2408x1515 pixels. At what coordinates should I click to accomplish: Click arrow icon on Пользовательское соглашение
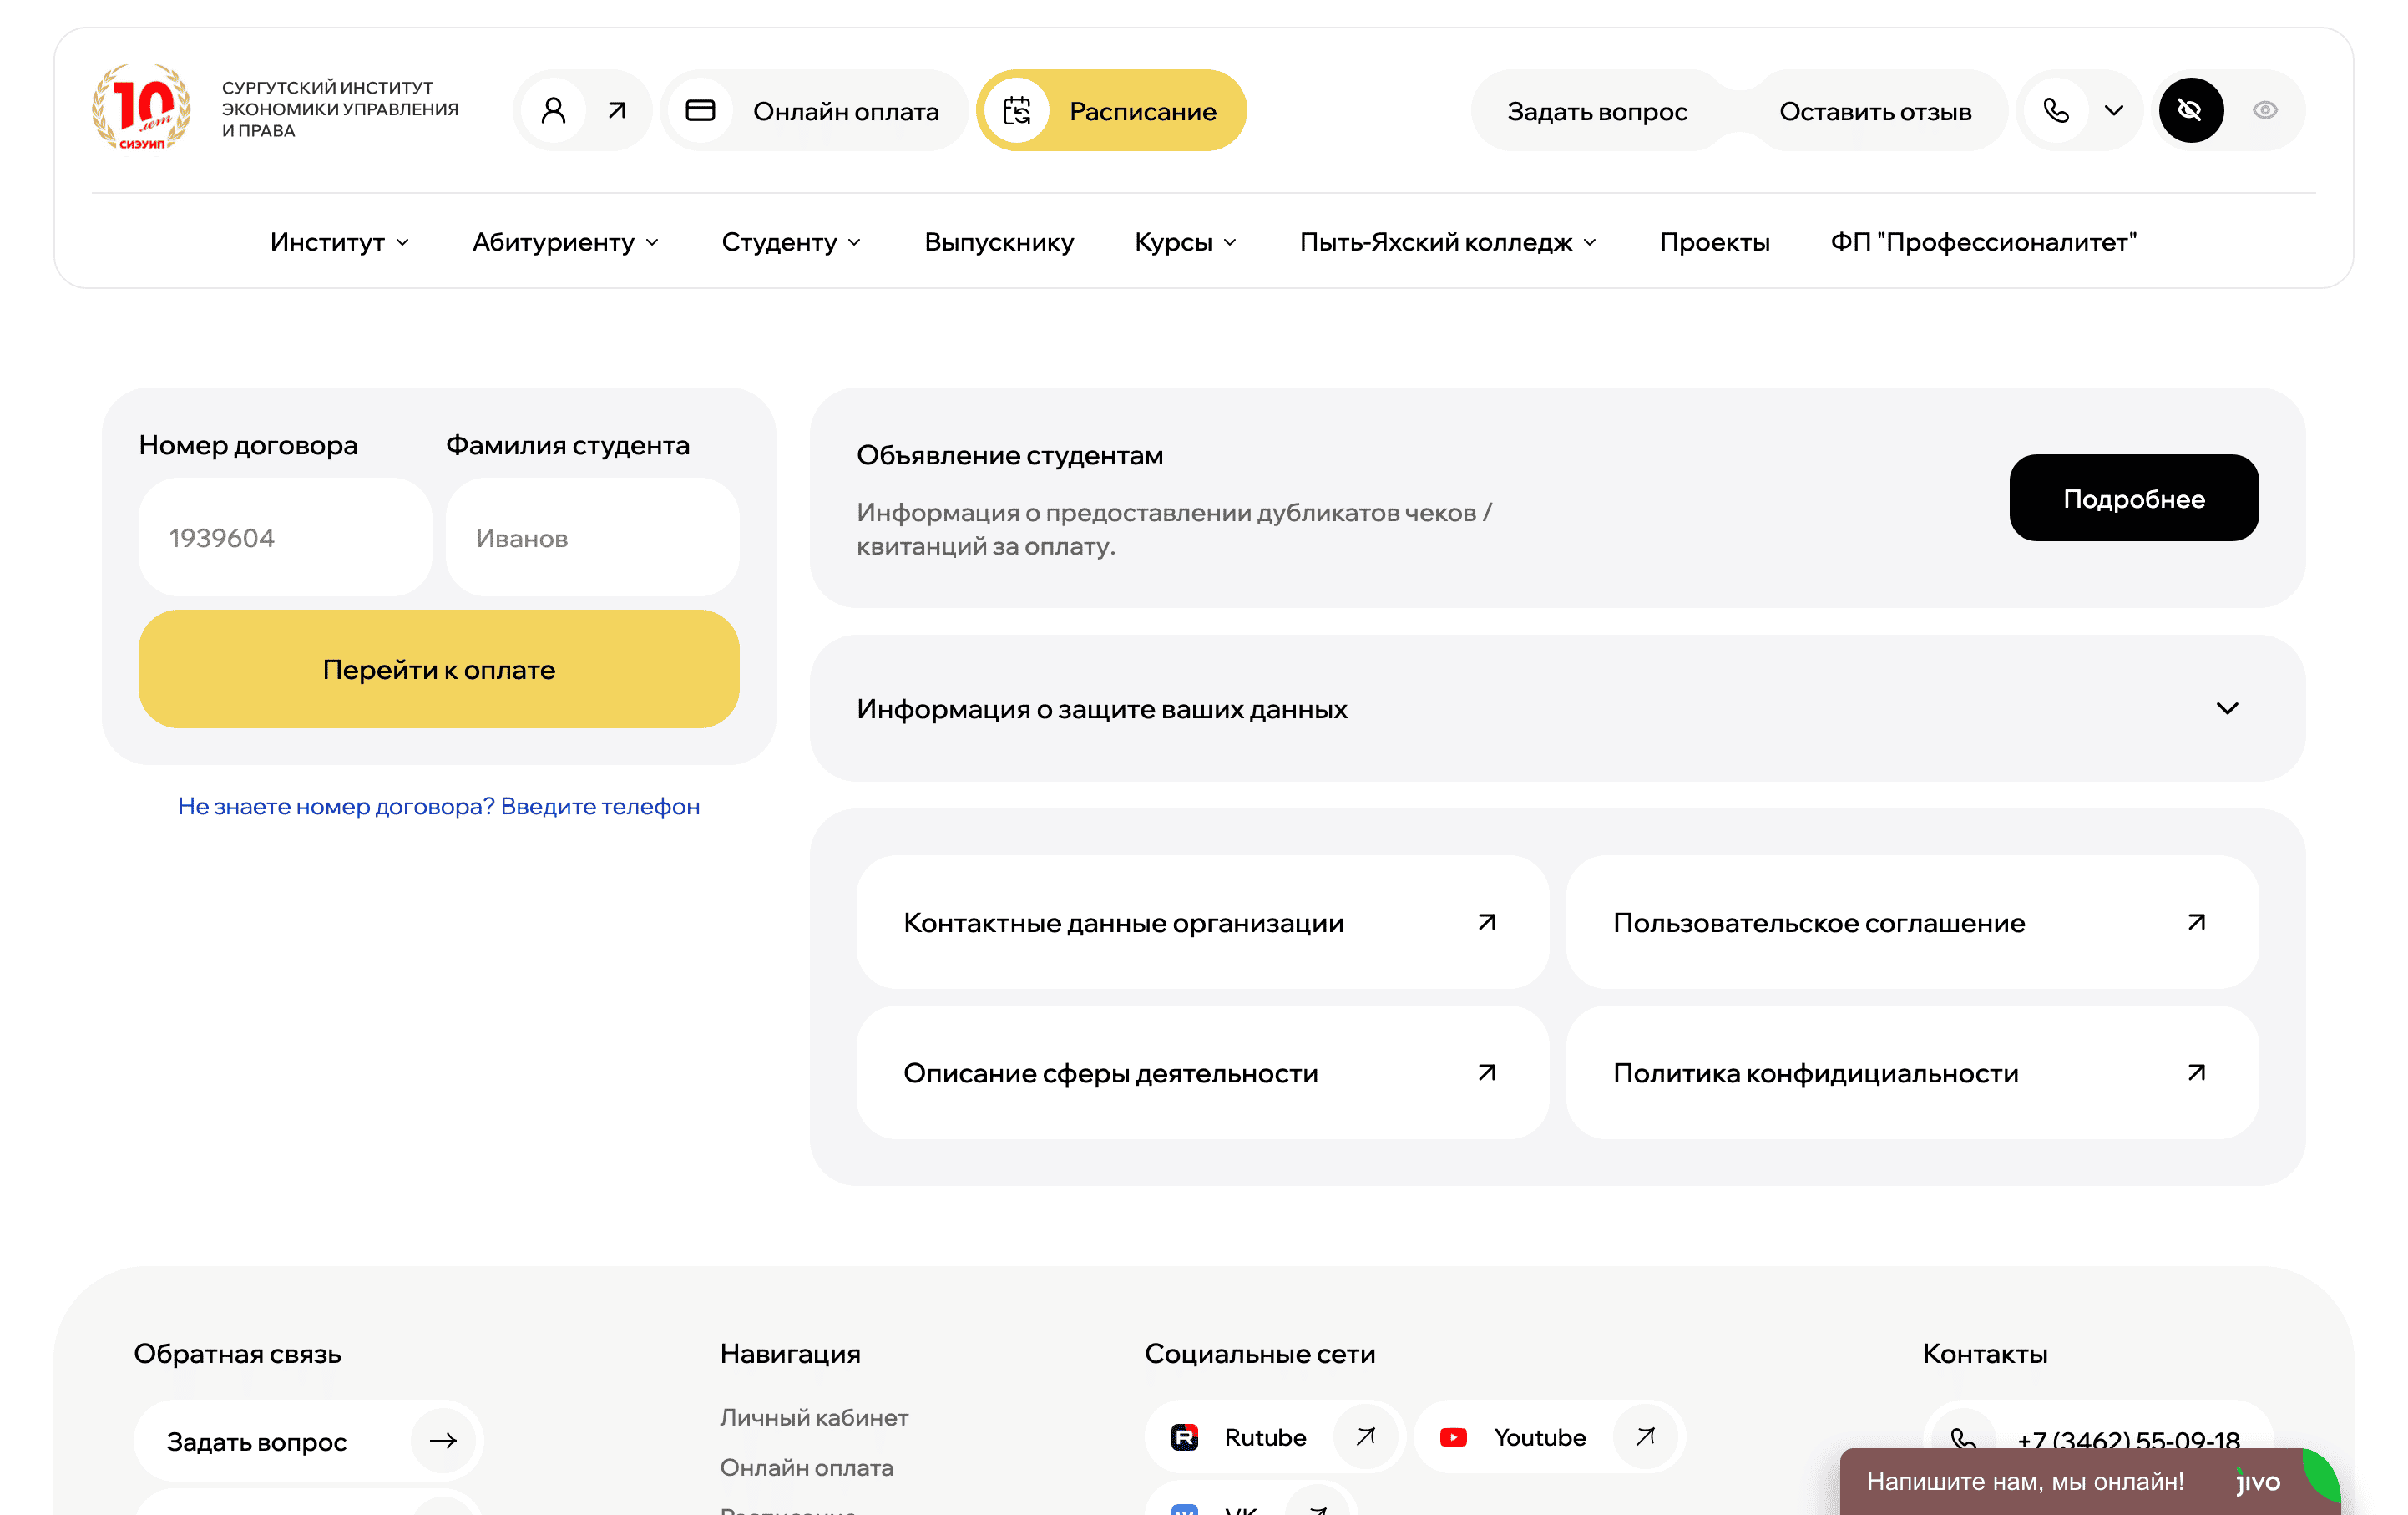(2196, 922)
